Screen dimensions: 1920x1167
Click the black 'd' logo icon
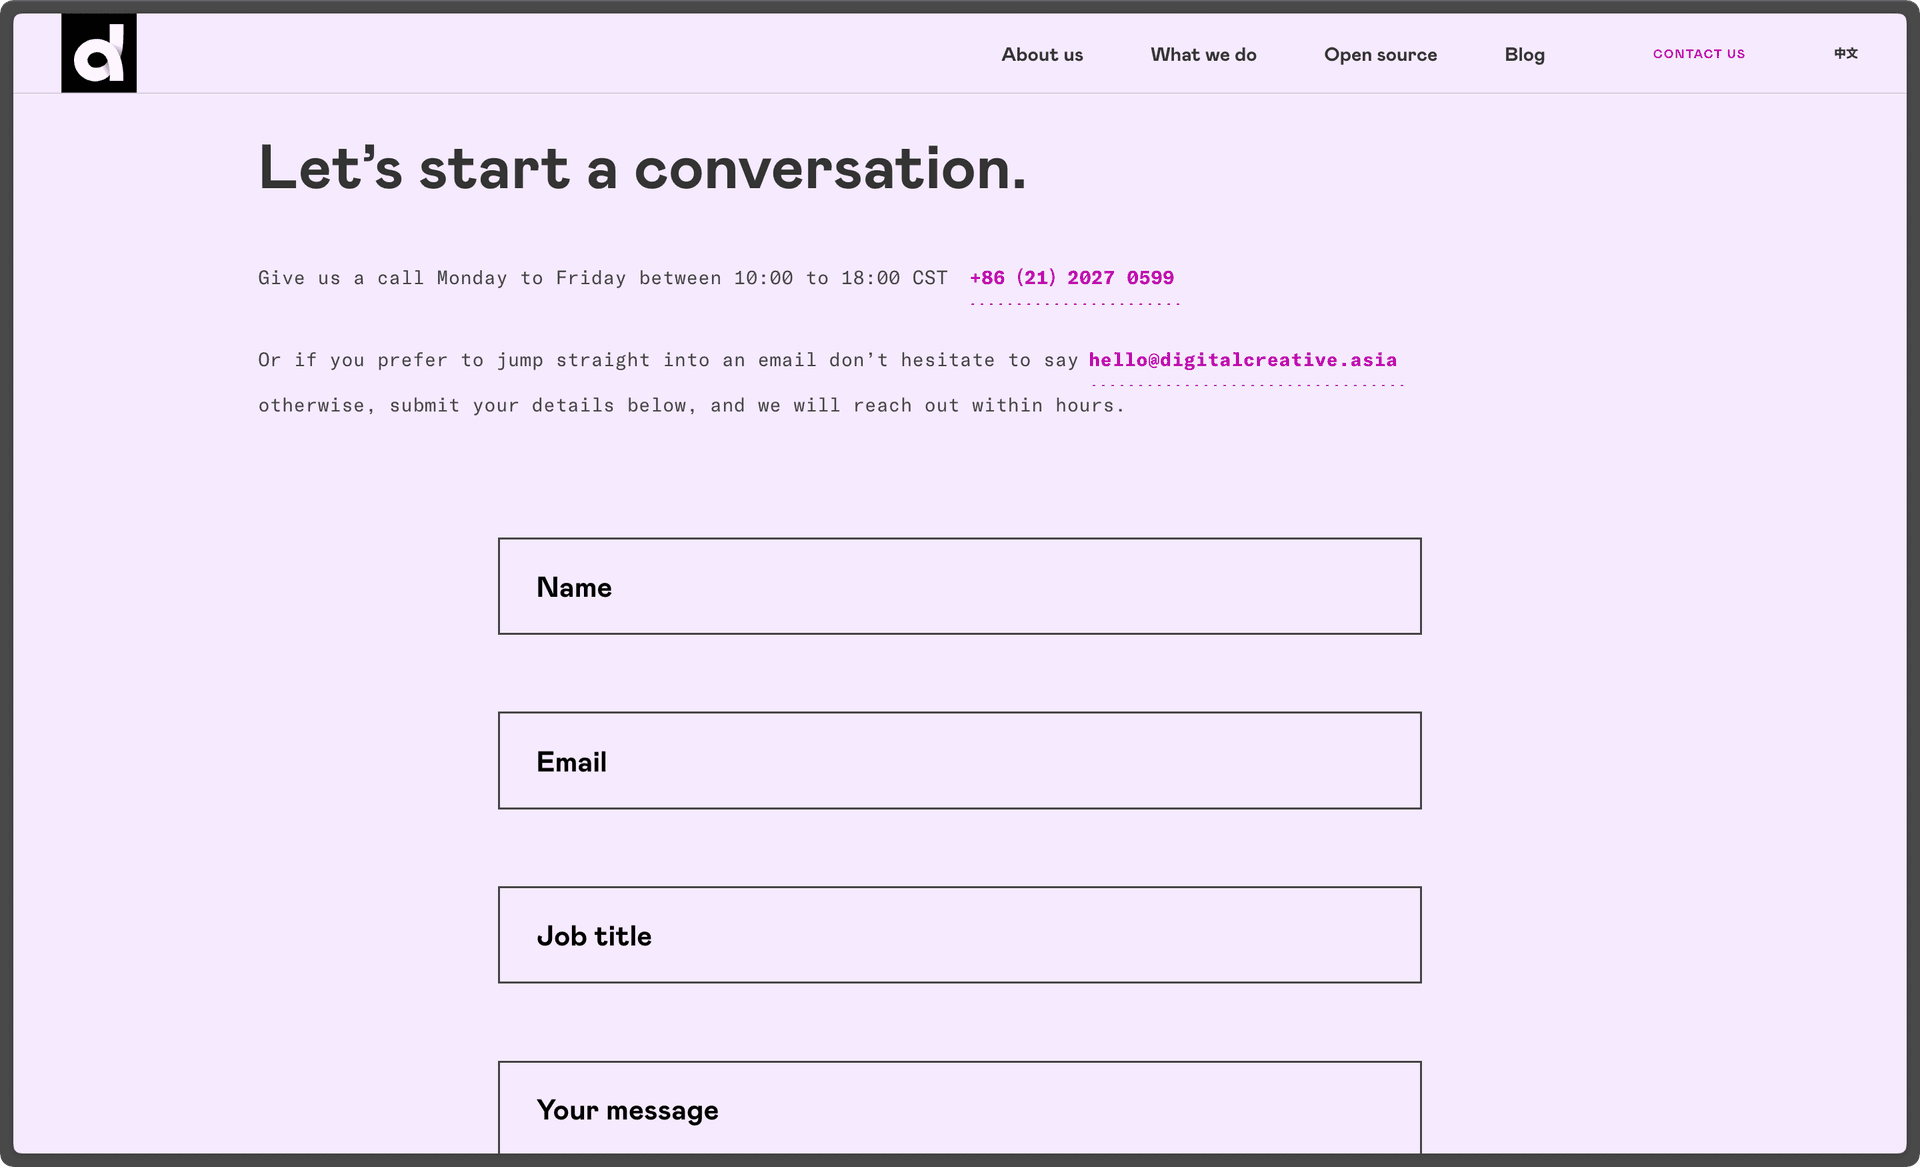click(x=98, y=53)
